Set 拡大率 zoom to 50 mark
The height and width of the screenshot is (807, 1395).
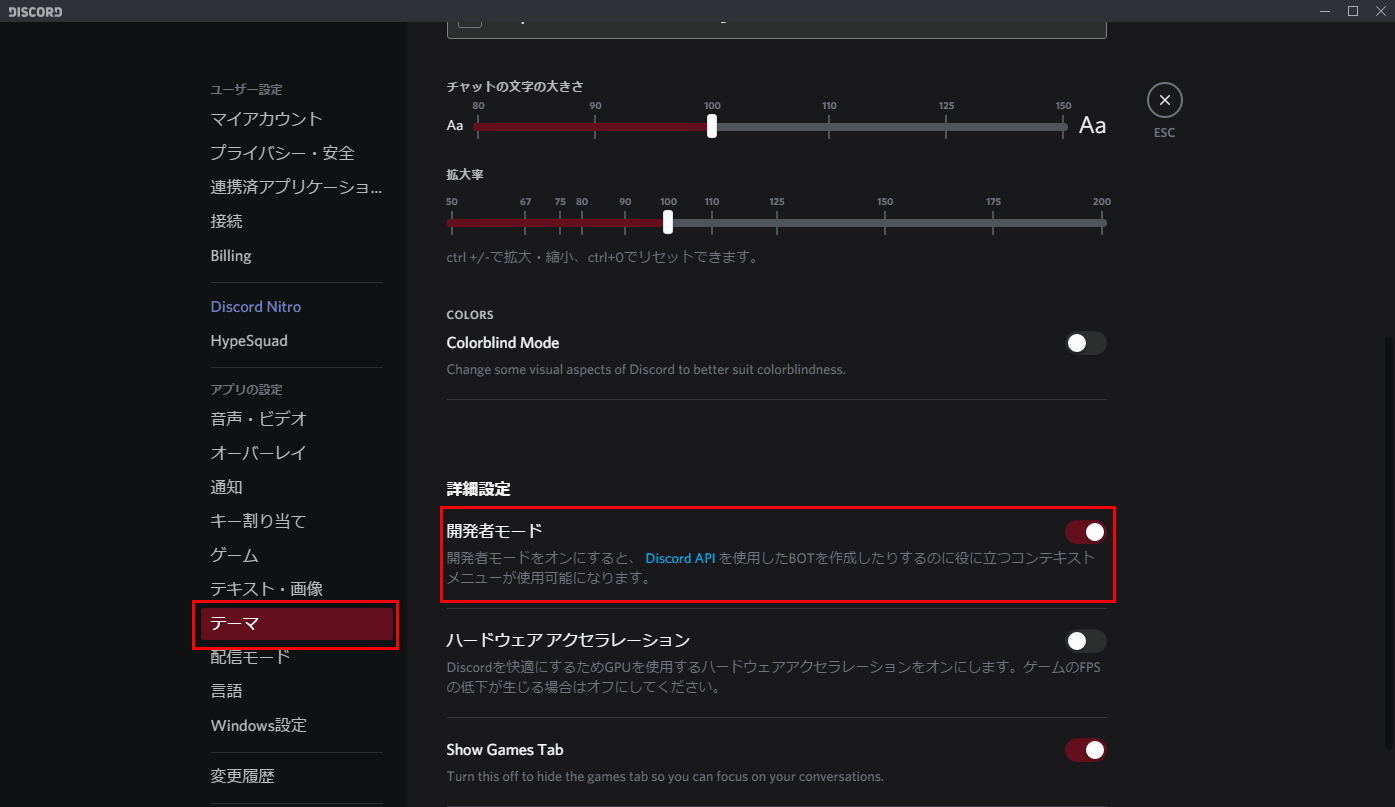[452, 222]
